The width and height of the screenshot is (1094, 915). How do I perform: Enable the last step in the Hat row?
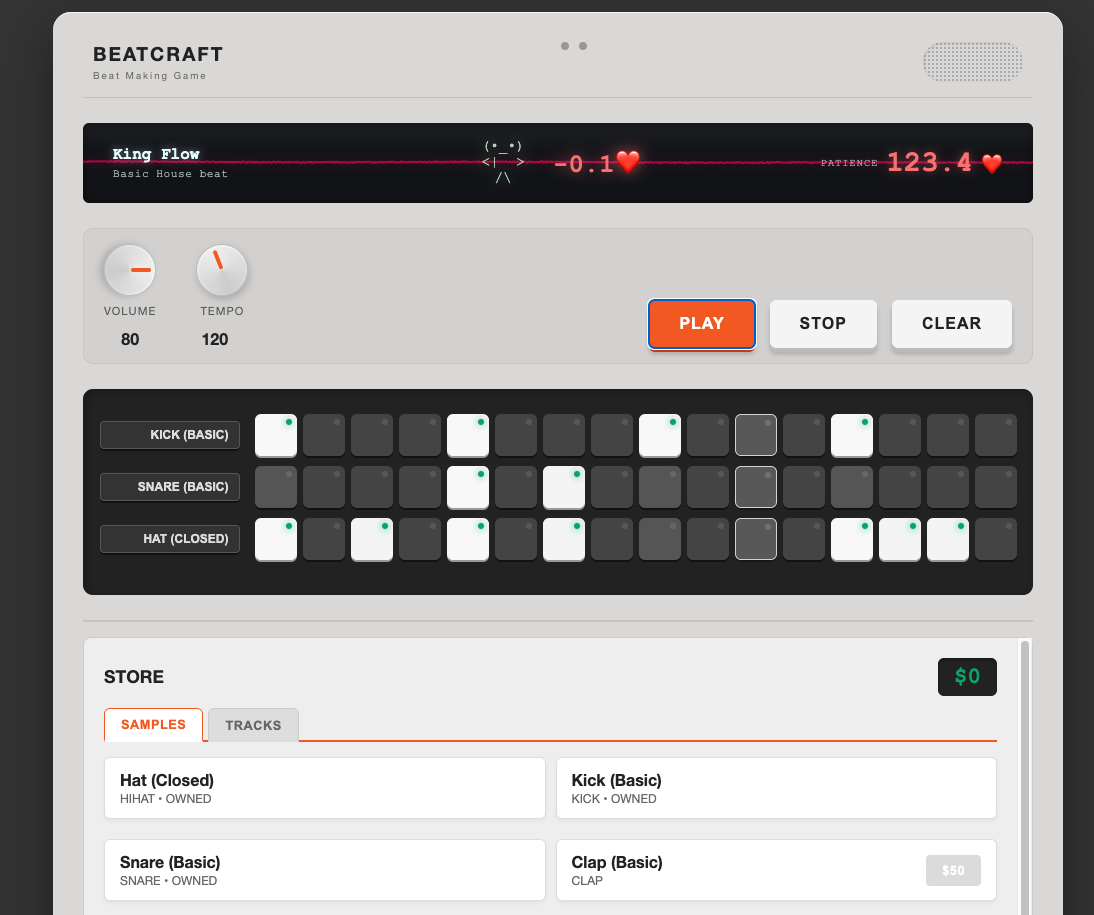[996, 539]
